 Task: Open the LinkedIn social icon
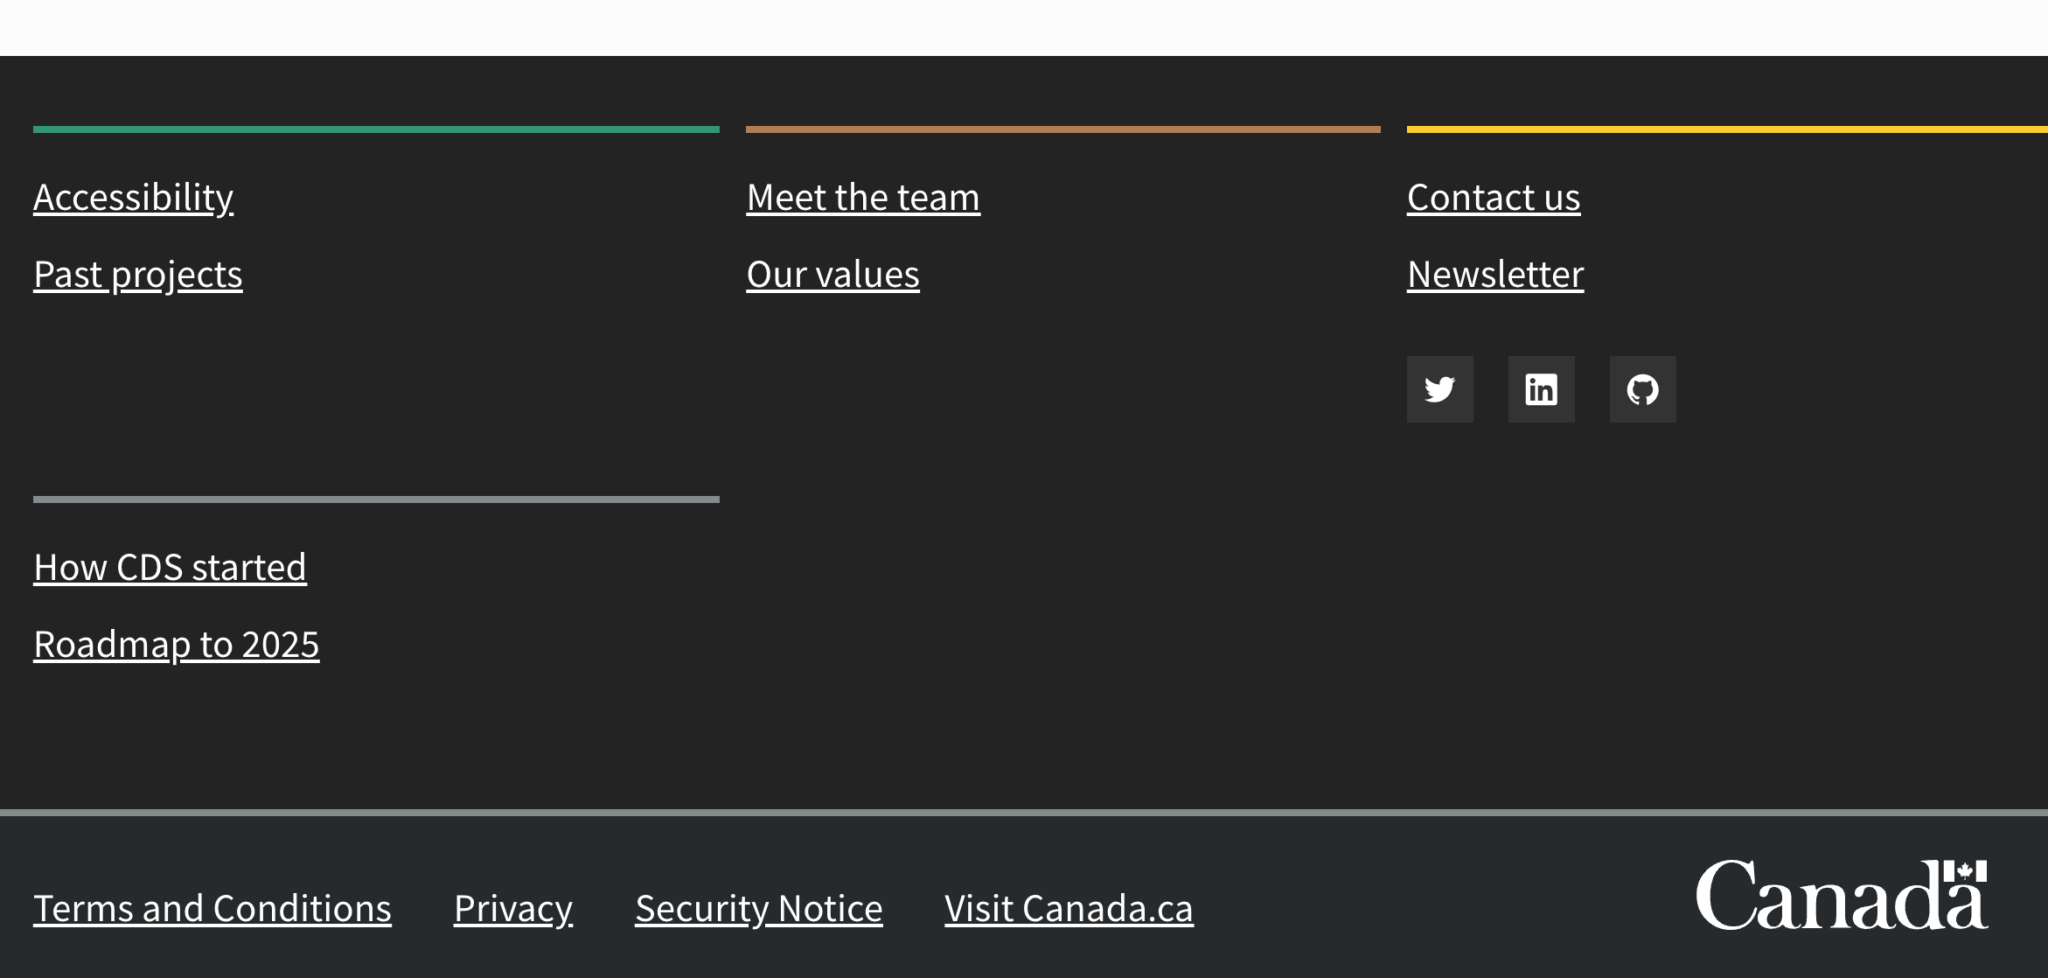point(1541,389)
